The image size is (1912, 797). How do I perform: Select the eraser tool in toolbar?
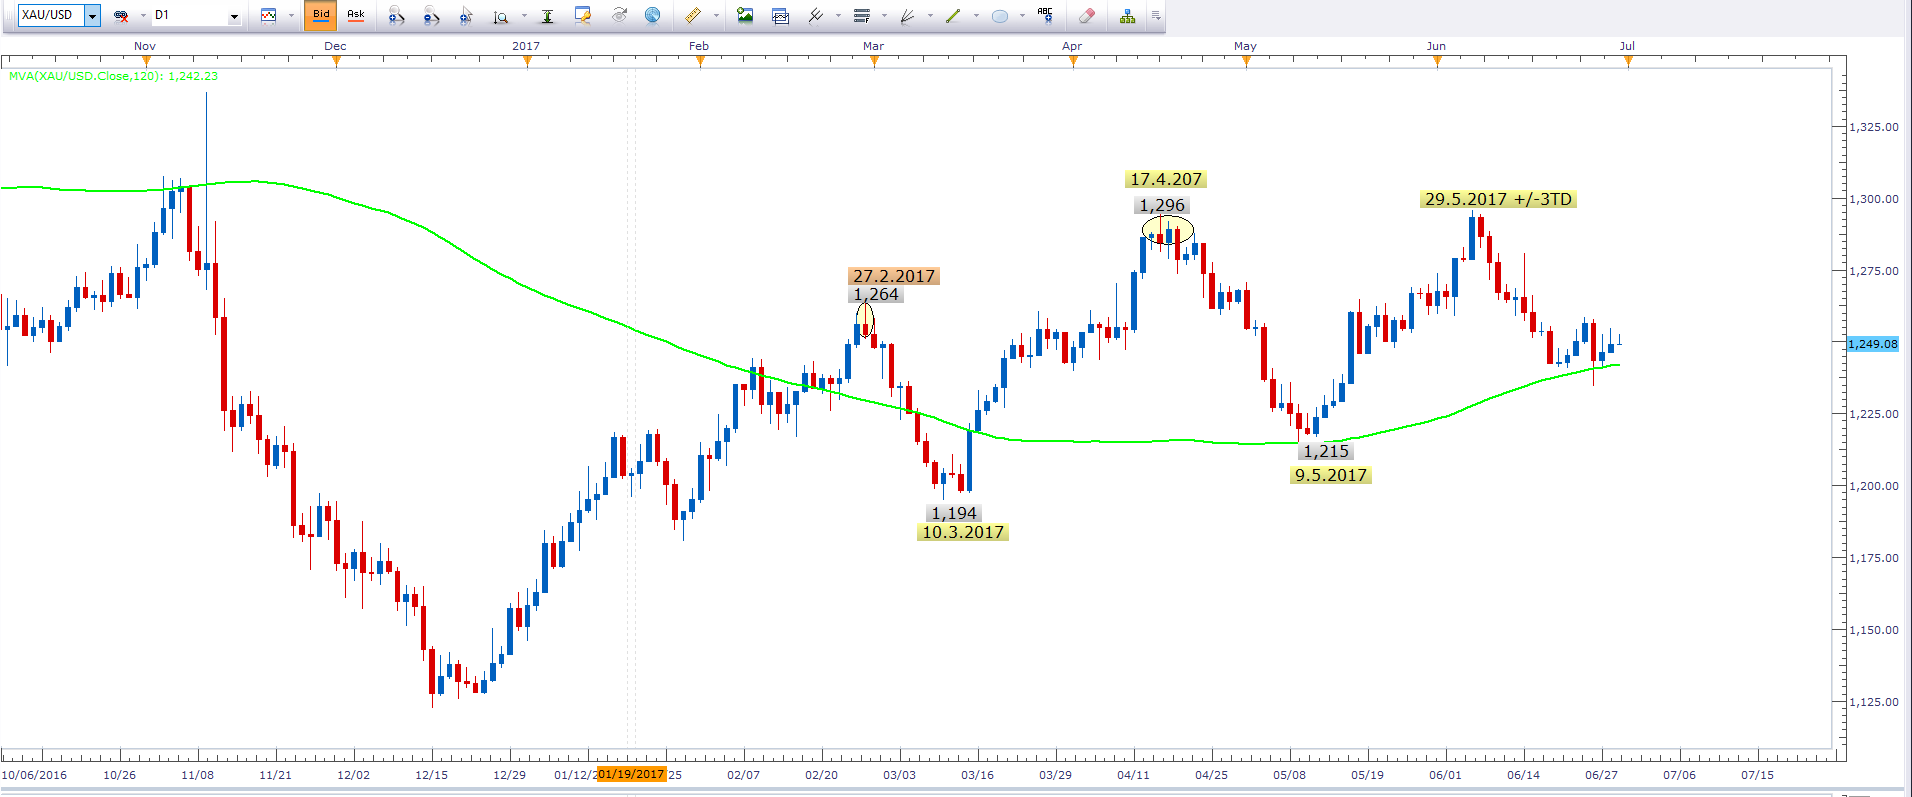(x=1087, y=16)
